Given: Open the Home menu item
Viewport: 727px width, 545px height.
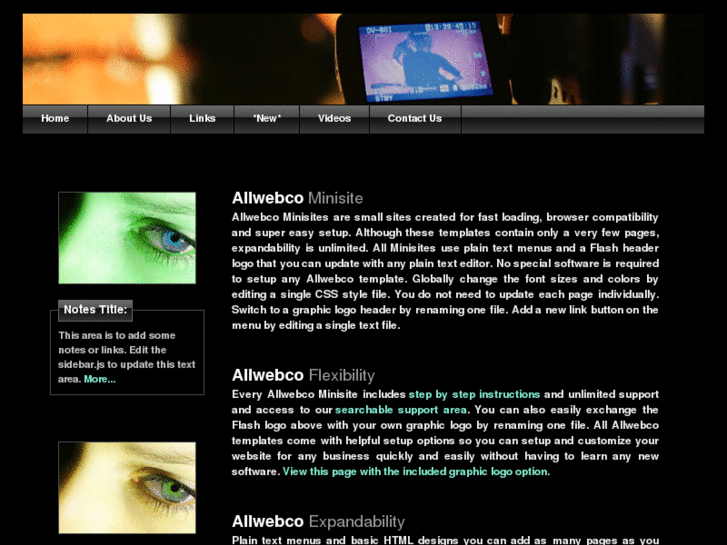Looking at the screenshot, I should click(55, 119).
